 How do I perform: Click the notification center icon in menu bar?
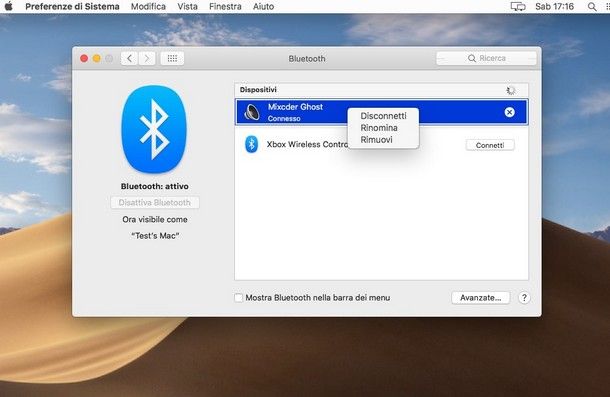tap(608, 7)
